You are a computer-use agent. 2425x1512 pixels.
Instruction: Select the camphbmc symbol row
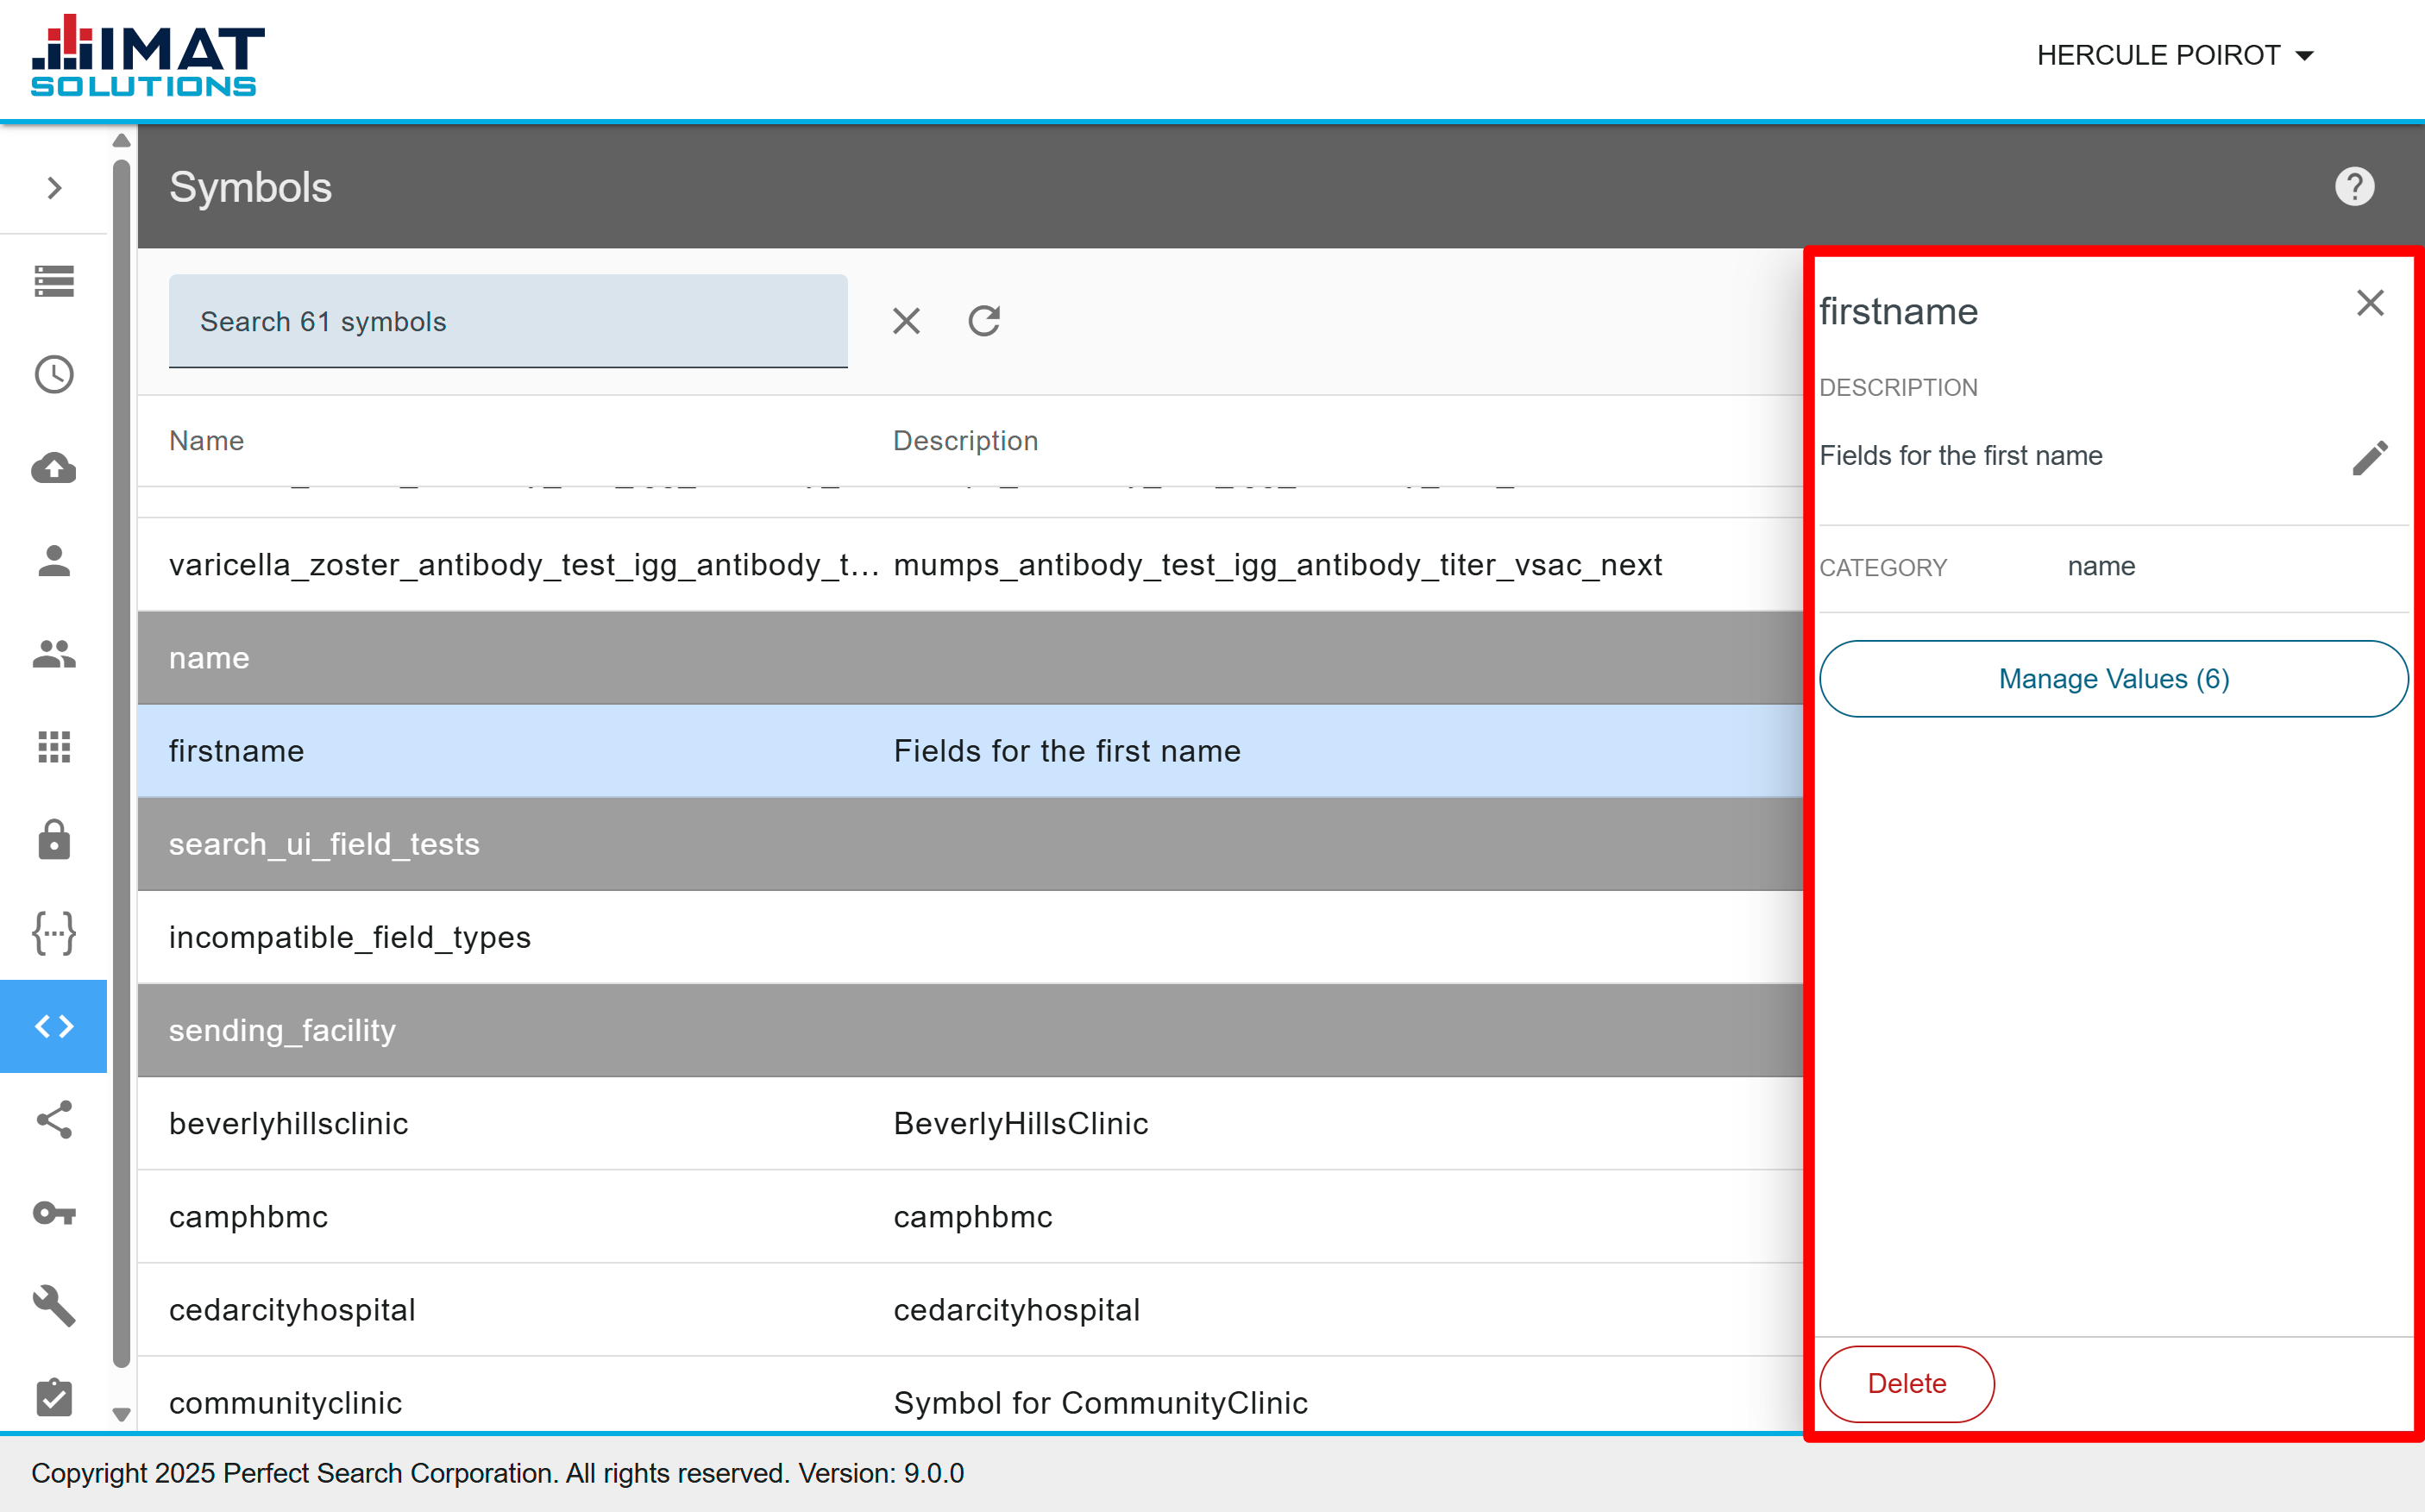click(x=970, y=1217)
